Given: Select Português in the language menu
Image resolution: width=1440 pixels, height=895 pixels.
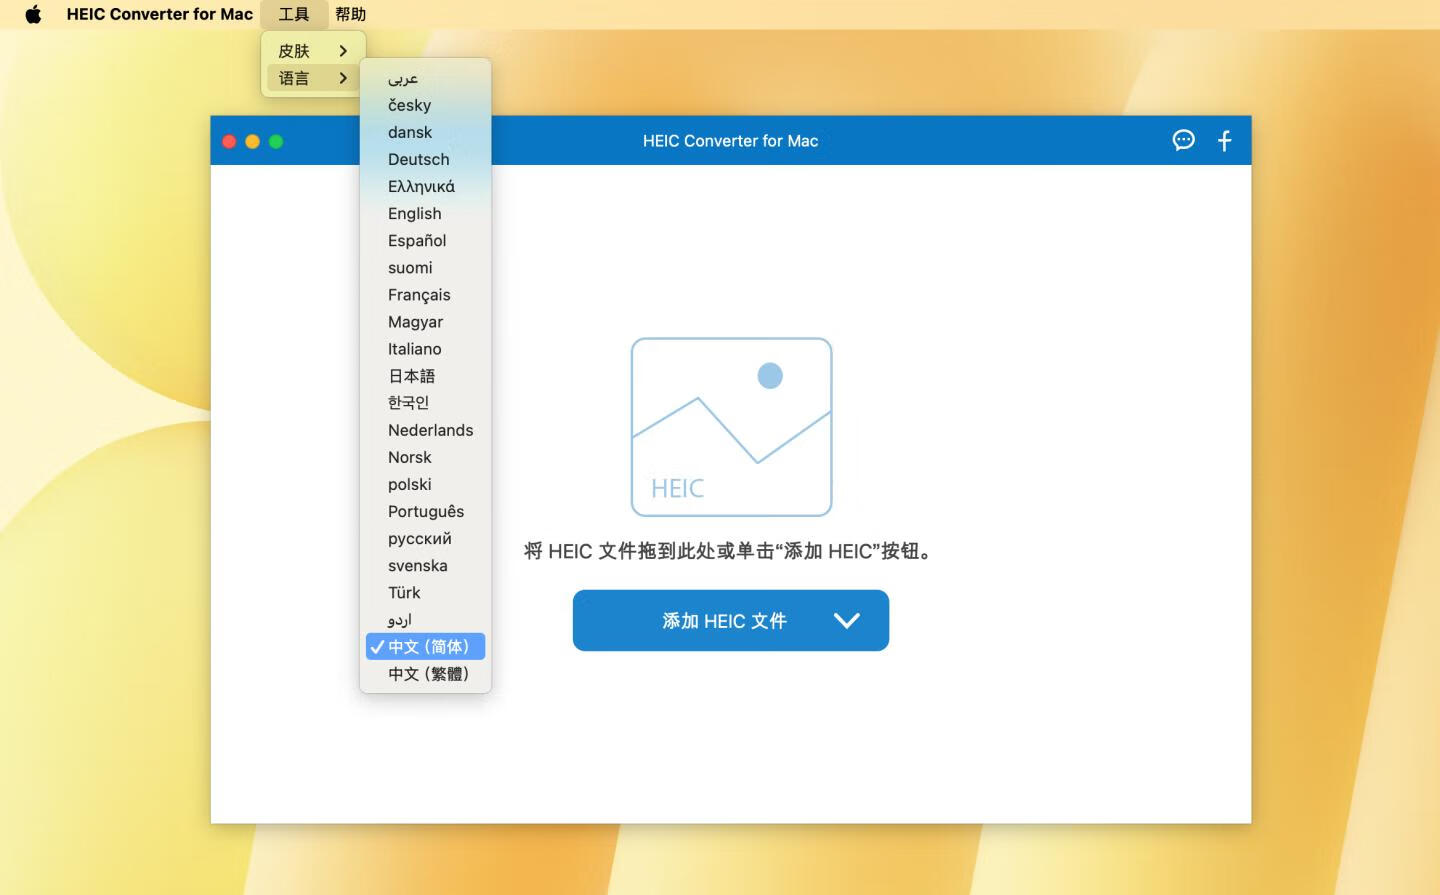Looking at the screenshot, I should pos(425,511).
